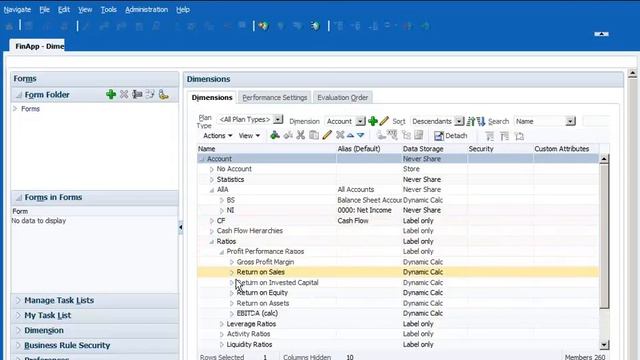Viewport: 640px width, 360px height.
Task: Expand the Business Rule Security section
Action: tap(18, 345)
